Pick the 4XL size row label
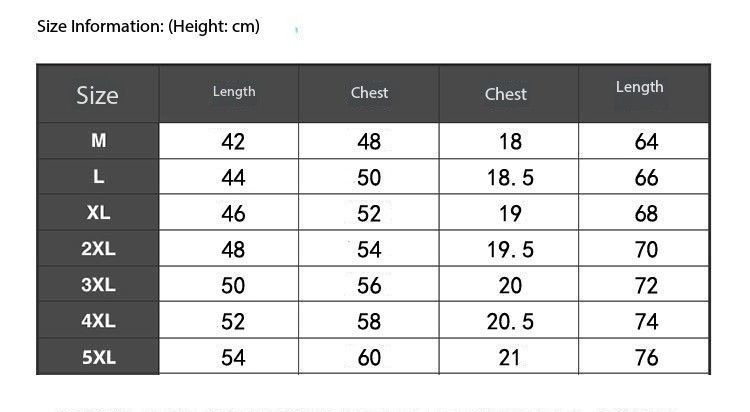 point(98,321)
